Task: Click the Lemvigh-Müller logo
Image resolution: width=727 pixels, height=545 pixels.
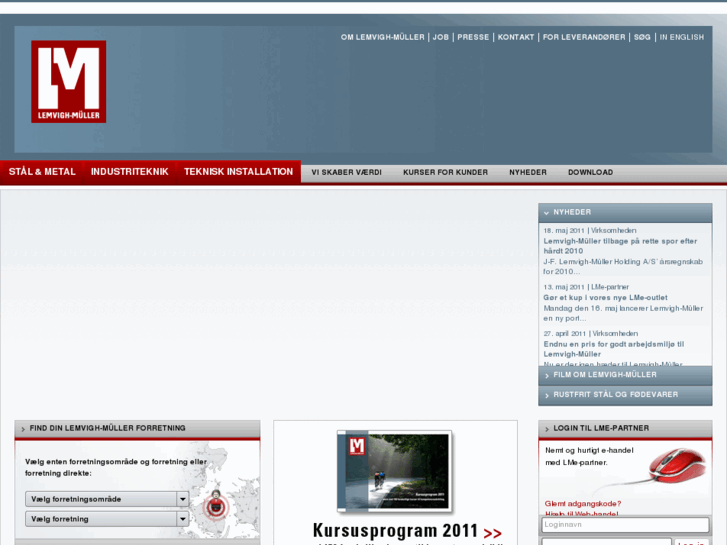Action: click(x=69, y=82)
